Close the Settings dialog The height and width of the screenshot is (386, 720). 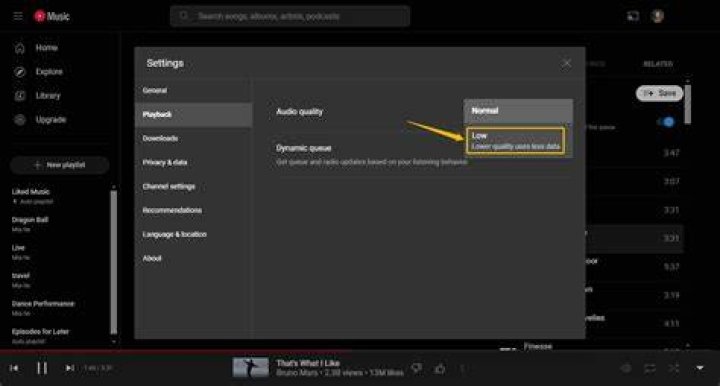(567, 63)
